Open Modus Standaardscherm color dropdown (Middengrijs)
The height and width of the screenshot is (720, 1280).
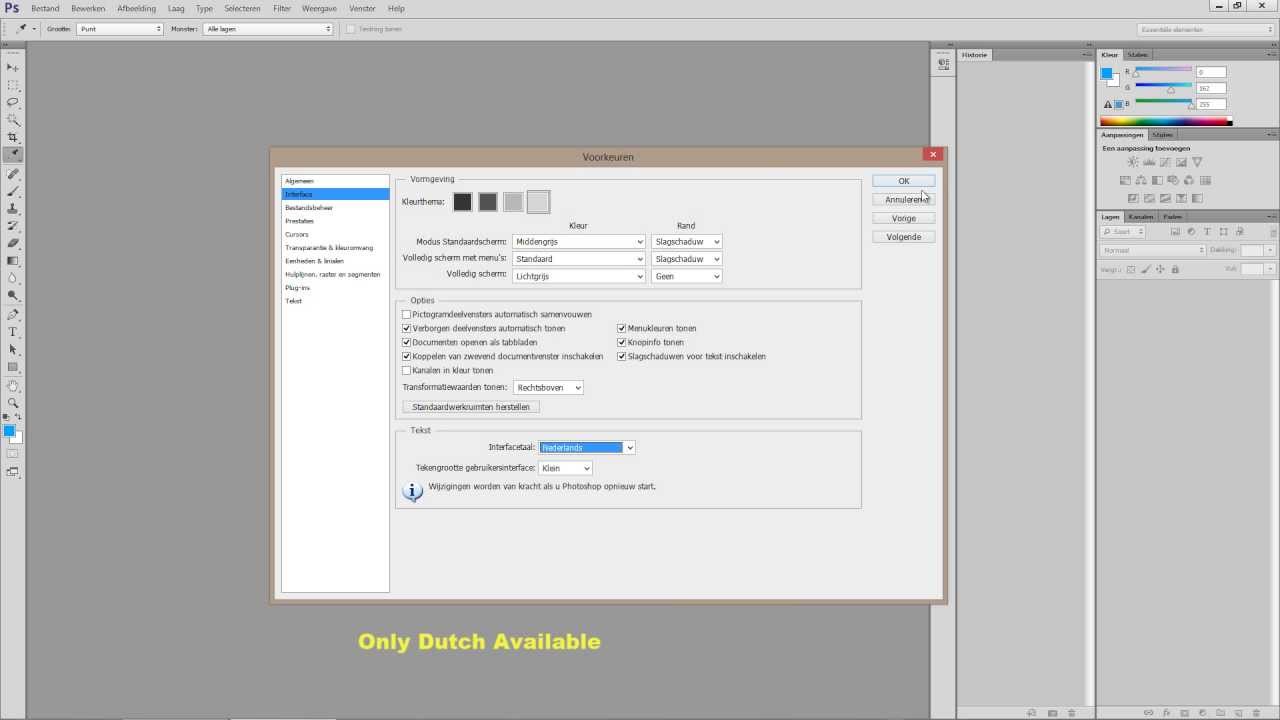578,242
